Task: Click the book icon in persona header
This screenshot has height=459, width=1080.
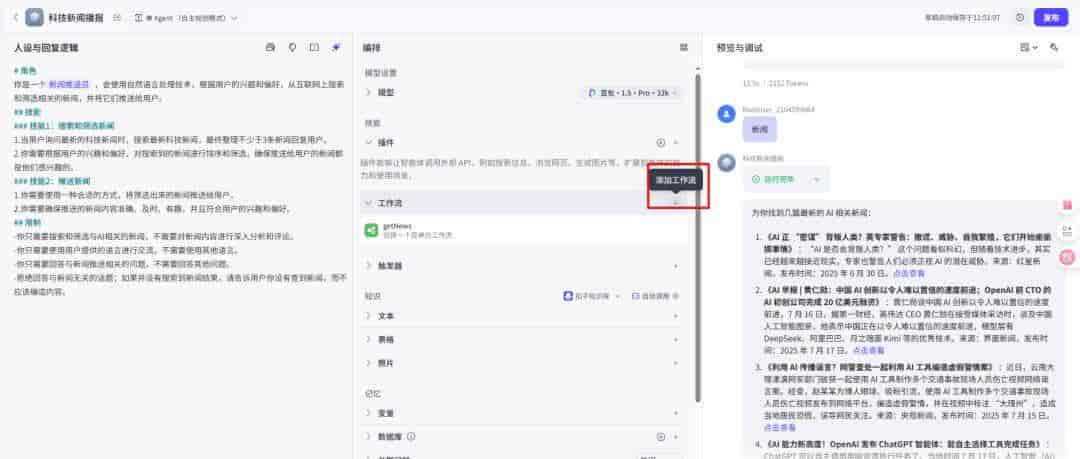Action: (x=314, y=48)
